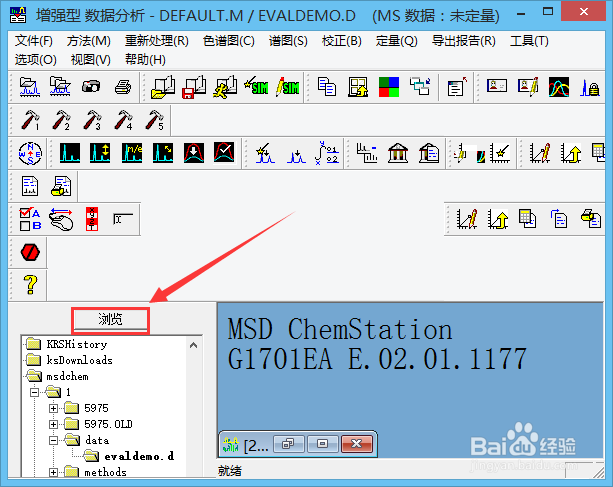Click the library building icon

click(x=398, y=153)
